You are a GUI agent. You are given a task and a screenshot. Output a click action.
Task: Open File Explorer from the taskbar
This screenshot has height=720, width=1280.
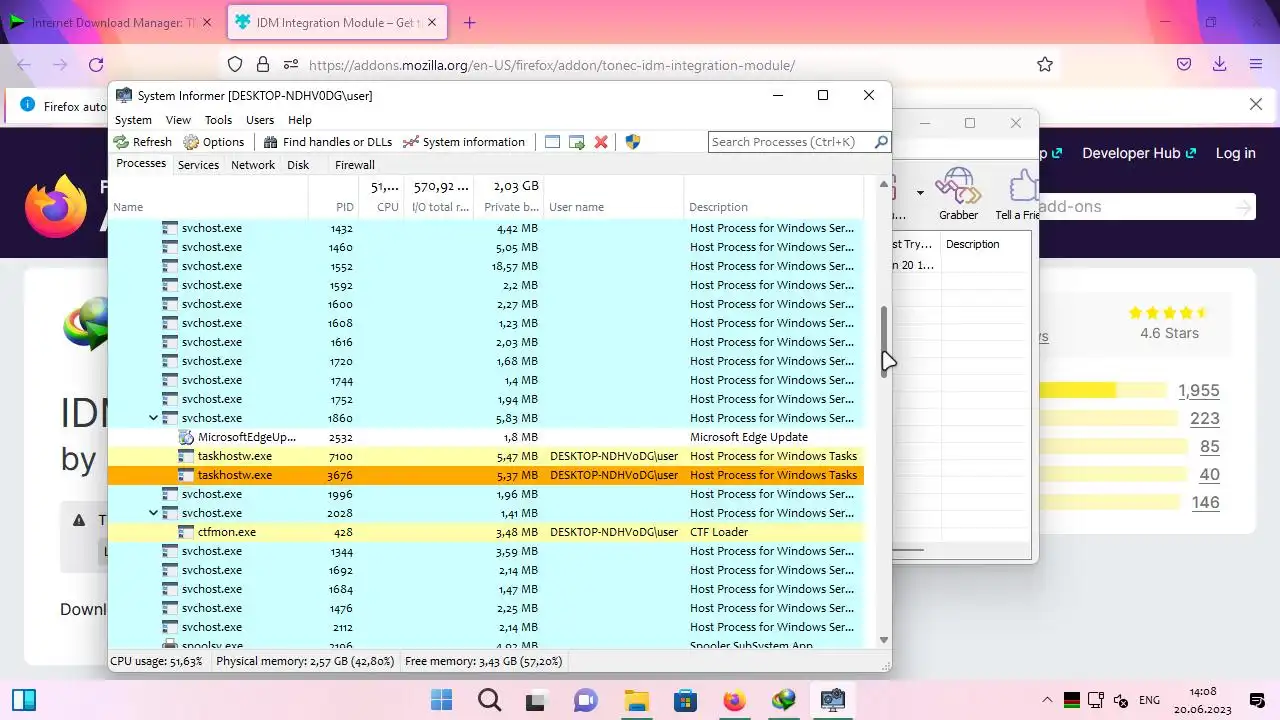(636, 700)
